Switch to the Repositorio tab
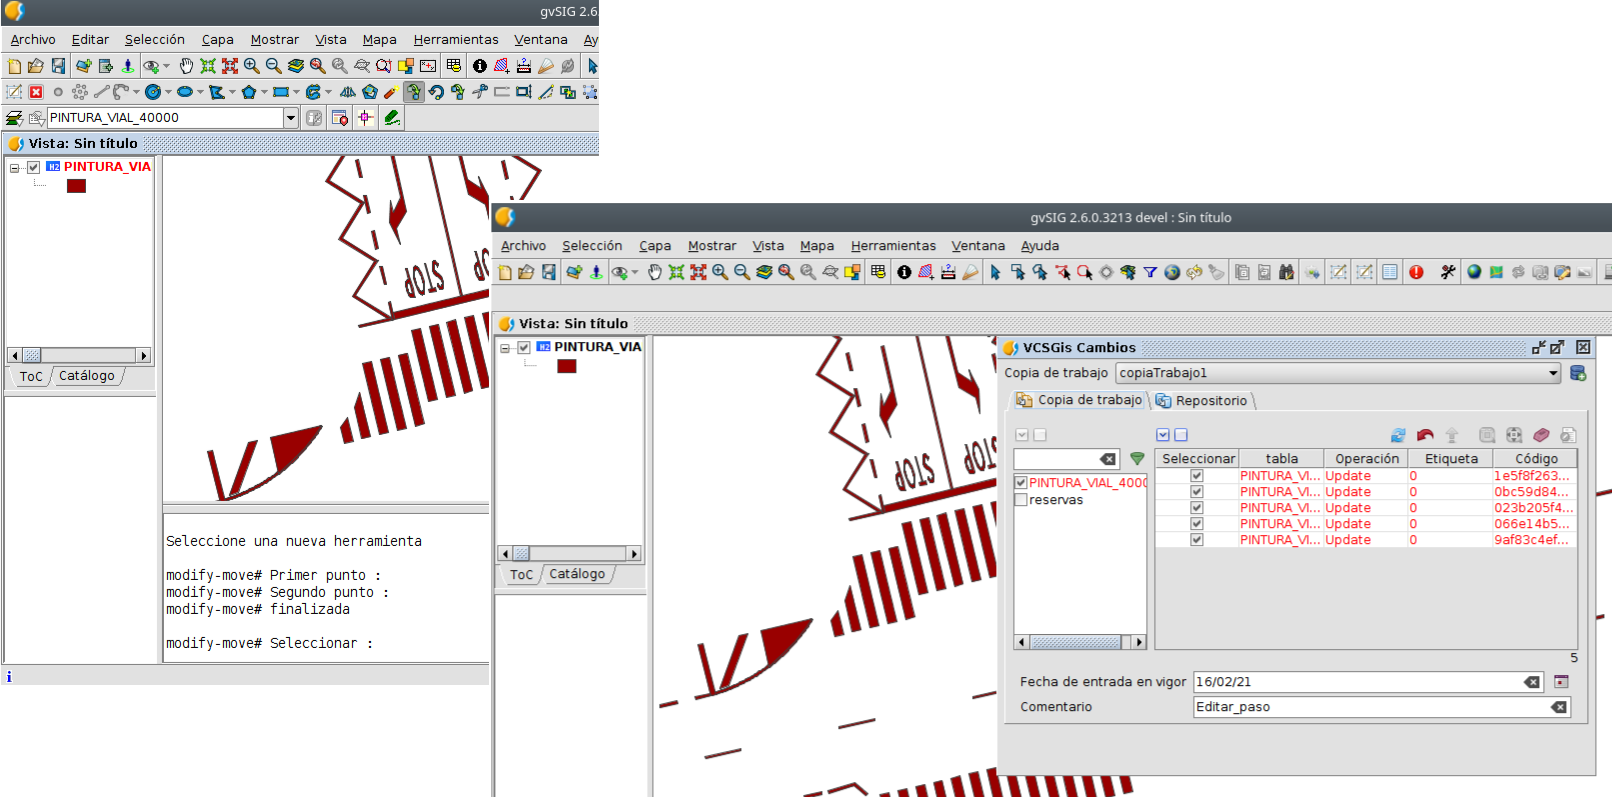The width and height of the screenshot is (1612, 797). 1203,401
